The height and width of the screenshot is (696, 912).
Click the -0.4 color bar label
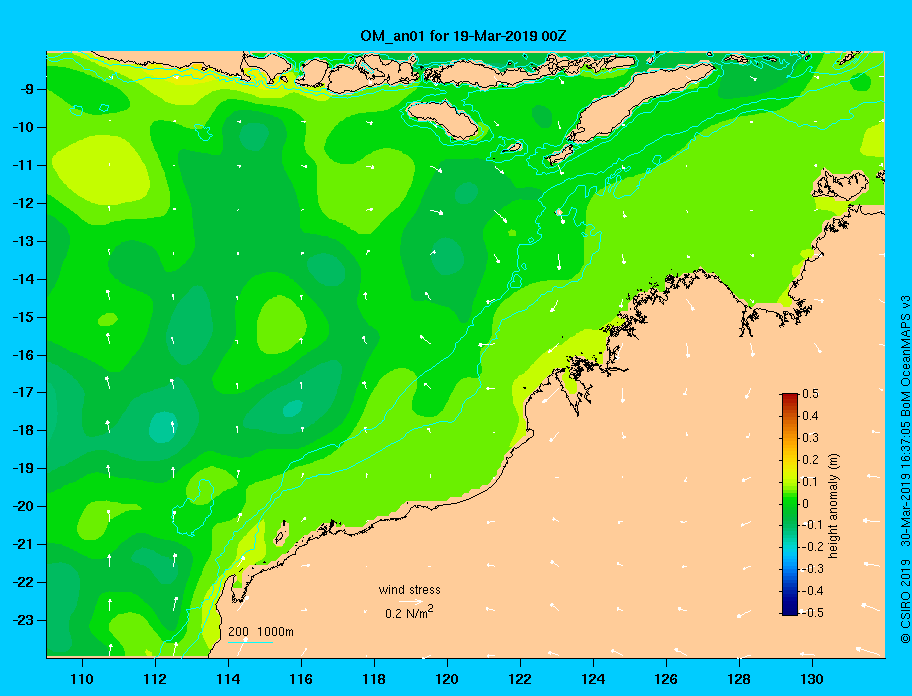point(812,591)
